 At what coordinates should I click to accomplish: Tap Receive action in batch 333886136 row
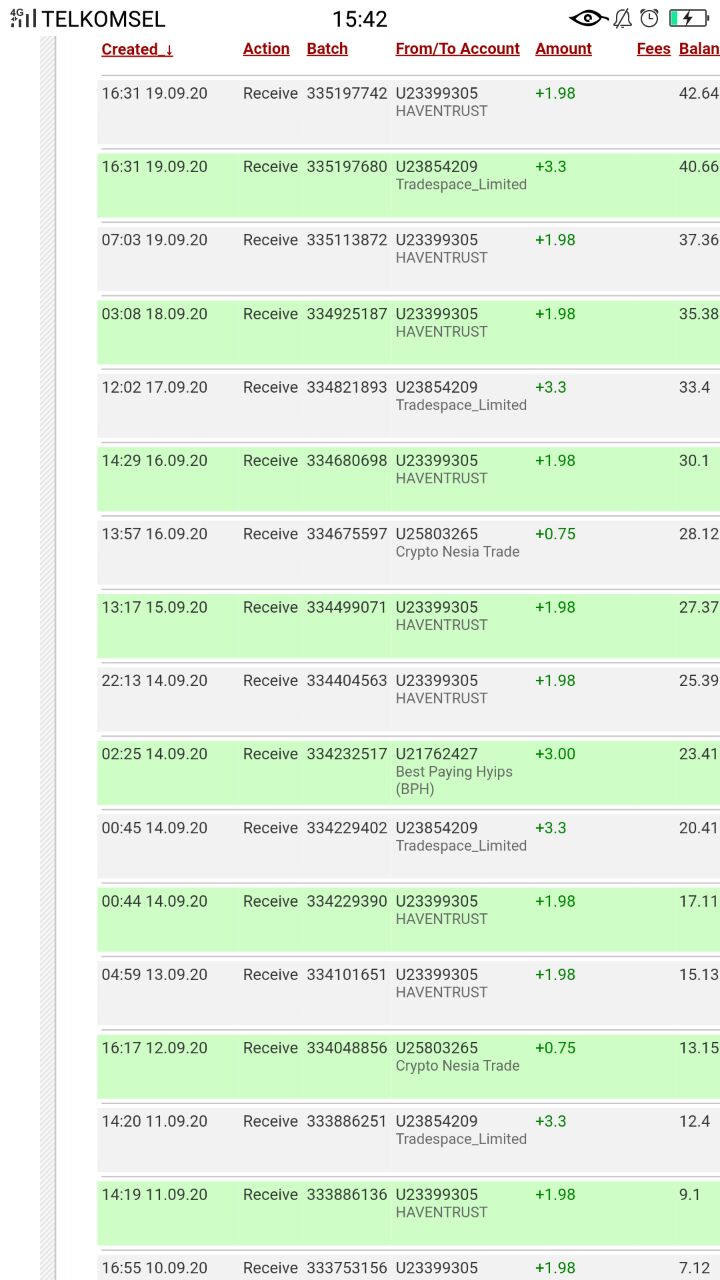point(270,1195)
